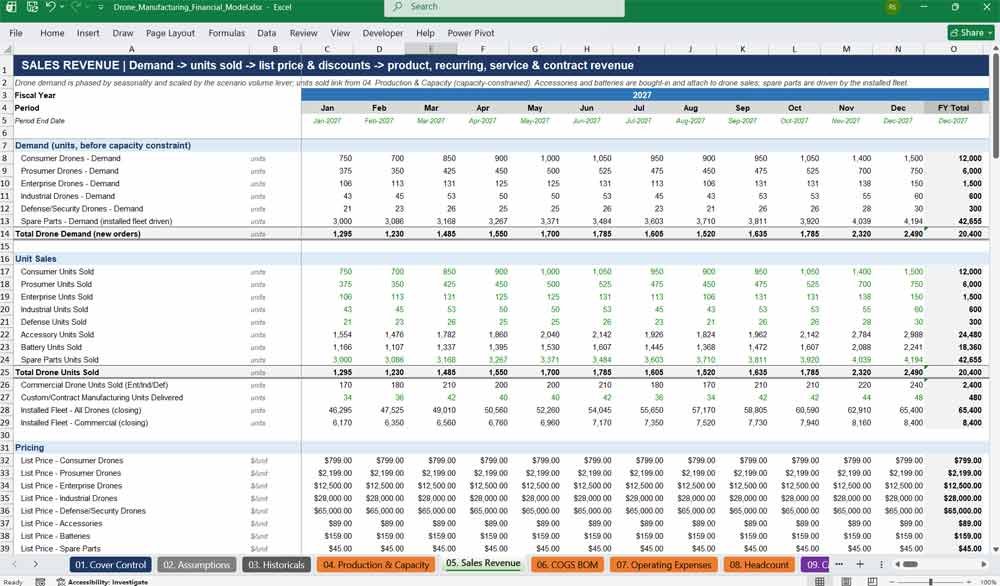
Task: Switch to the Home ribbon tab
Action: coord(52,33)
